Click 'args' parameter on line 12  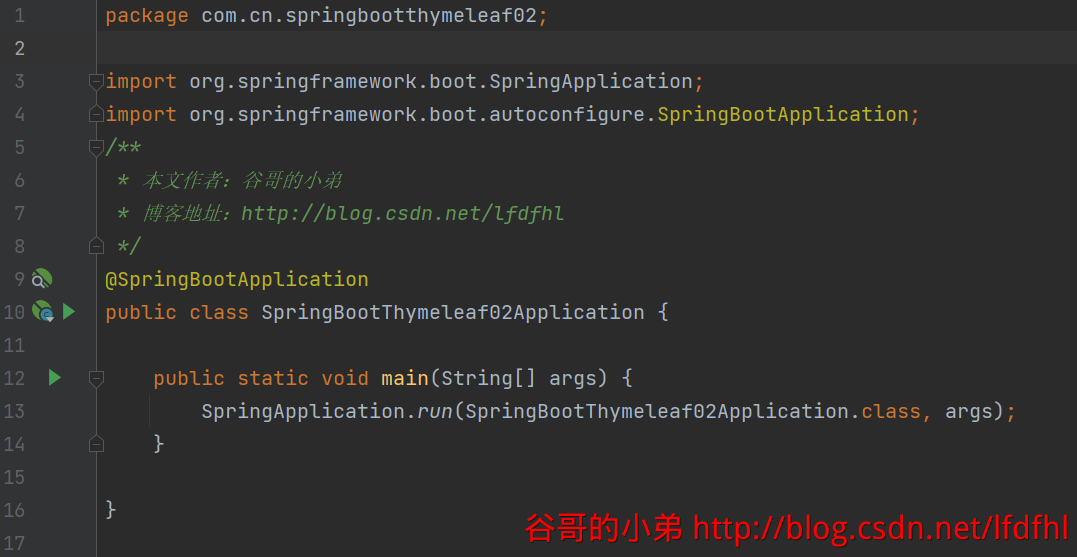573,379
